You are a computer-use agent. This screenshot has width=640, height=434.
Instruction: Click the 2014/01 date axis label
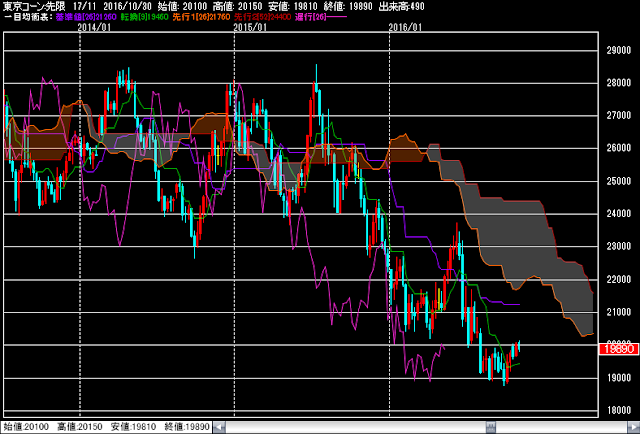click(x=94, y=27)
